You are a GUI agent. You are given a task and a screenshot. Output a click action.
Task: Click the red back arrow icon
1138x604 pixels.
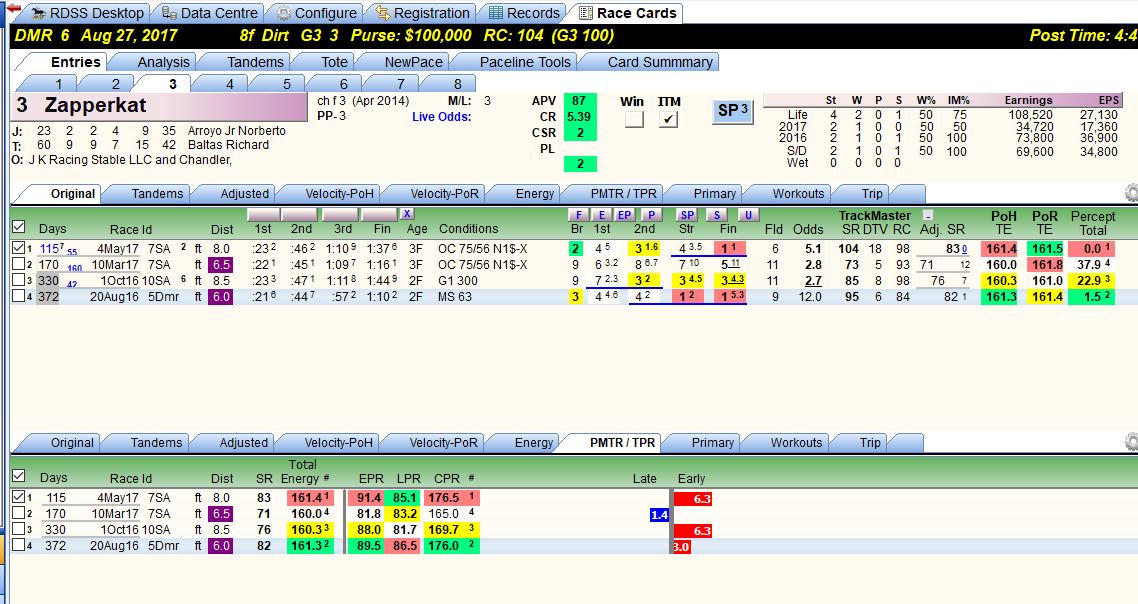(13, 9)
